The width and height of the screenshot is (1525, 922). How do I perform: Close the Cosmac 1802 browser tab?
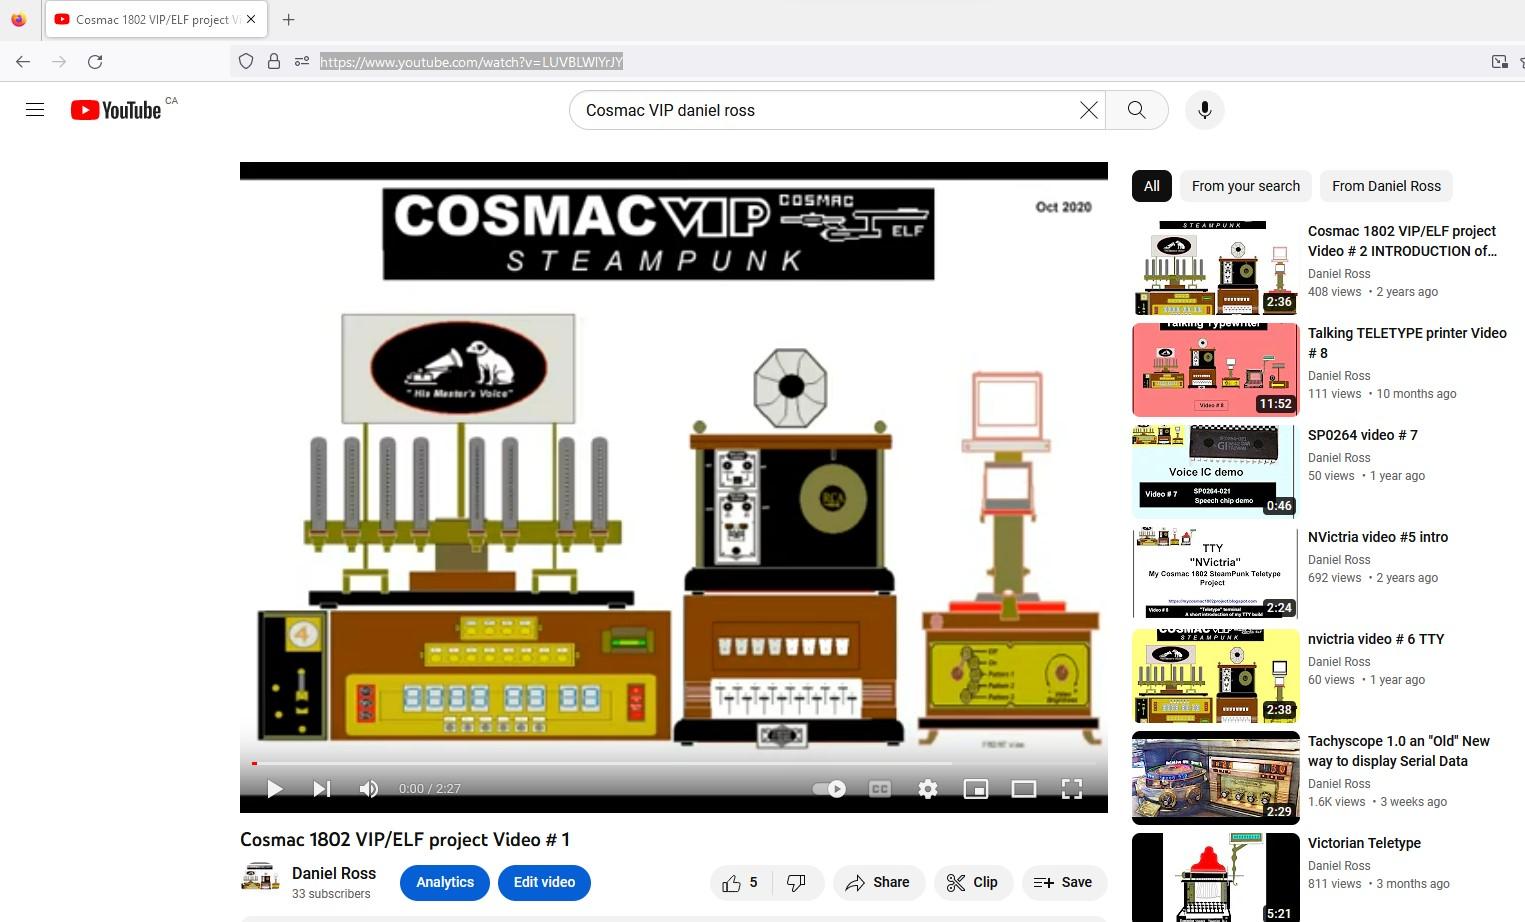coord(251,19)
